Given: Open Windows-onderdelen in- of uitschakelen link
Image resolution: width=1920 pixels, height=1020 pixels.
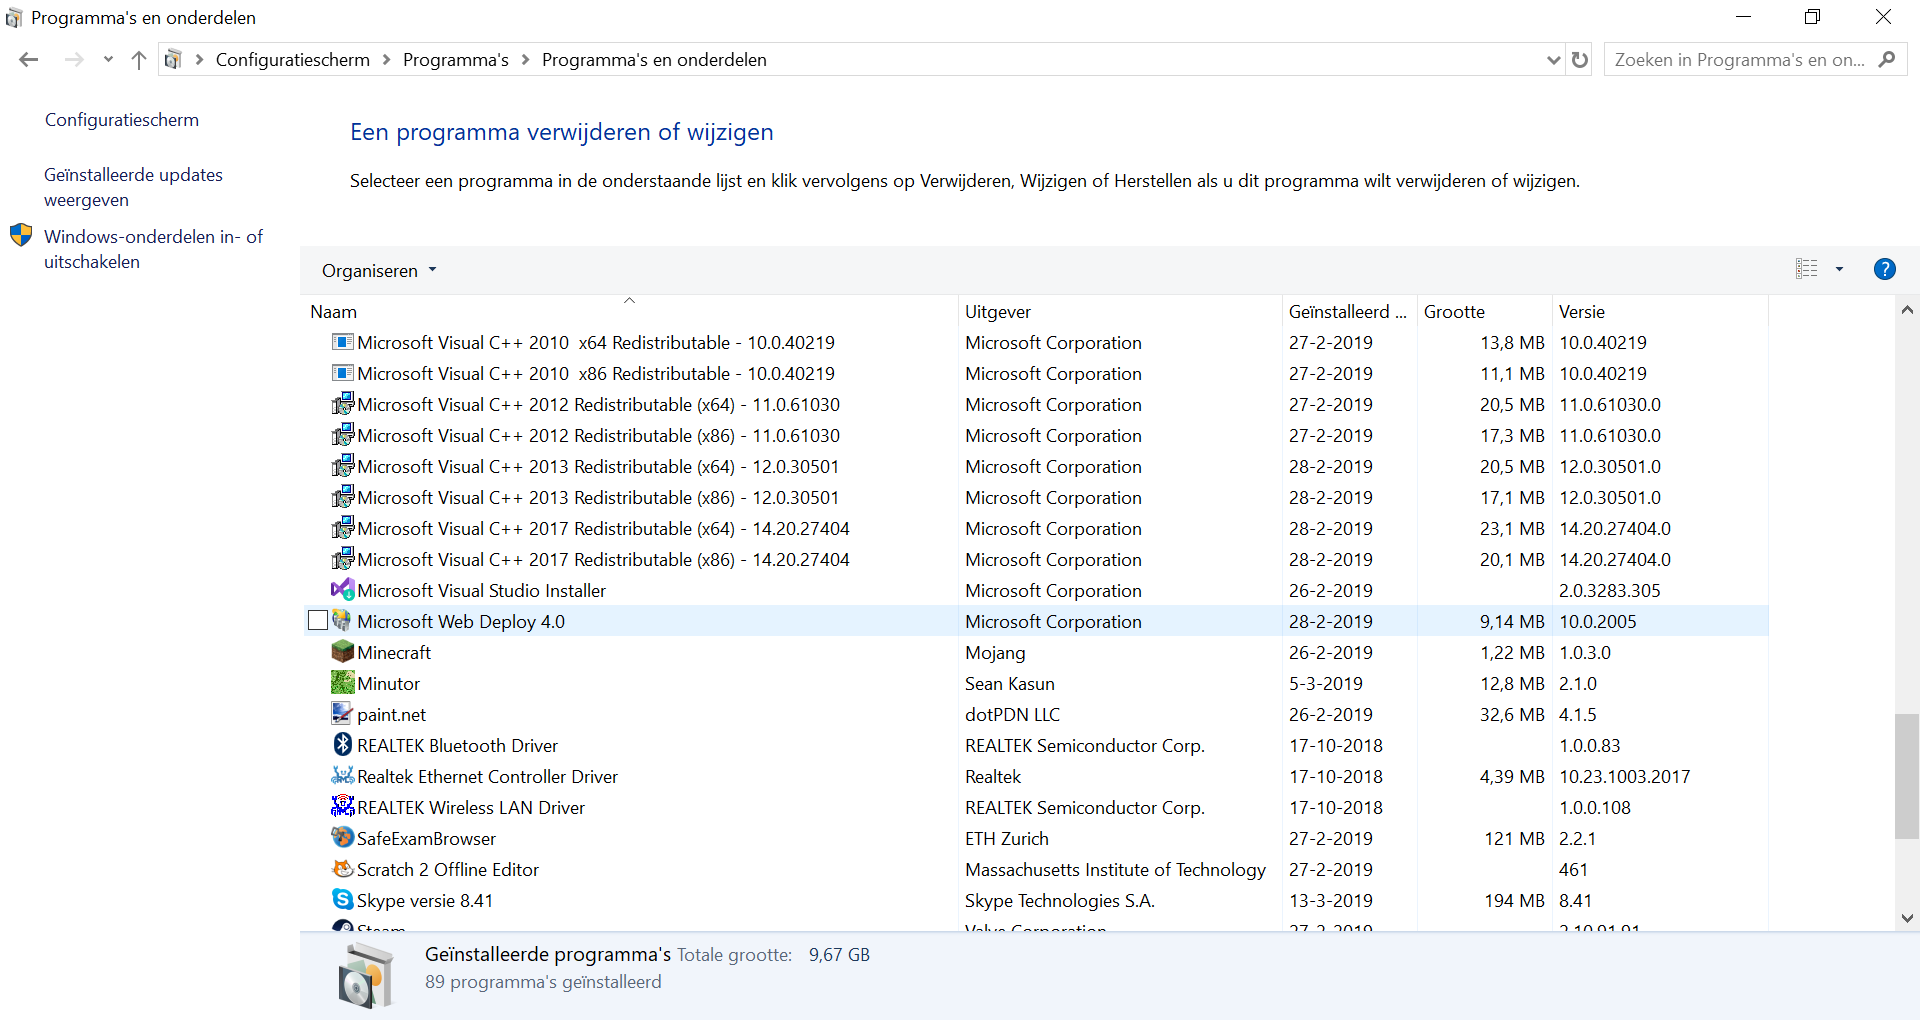Looking at the screenshot, I should tap(153, 249).
